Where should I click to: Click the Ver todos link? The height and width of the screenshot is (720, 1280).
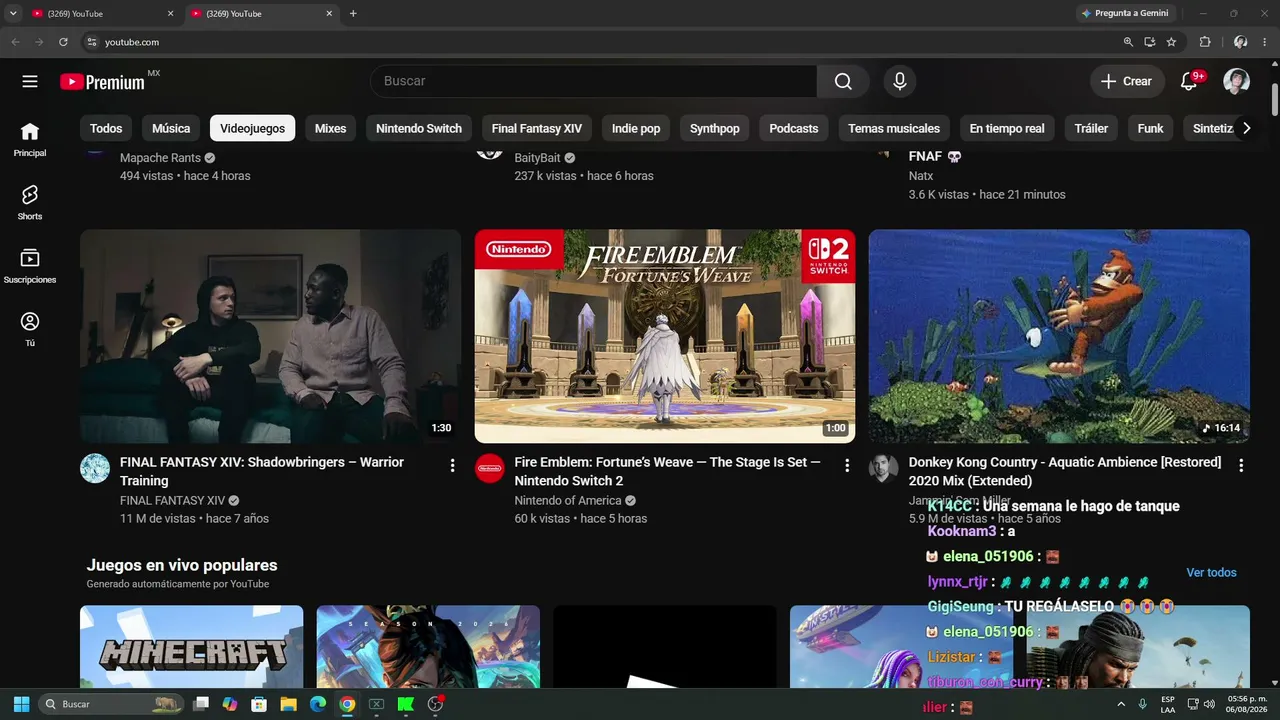(1212, 573)
